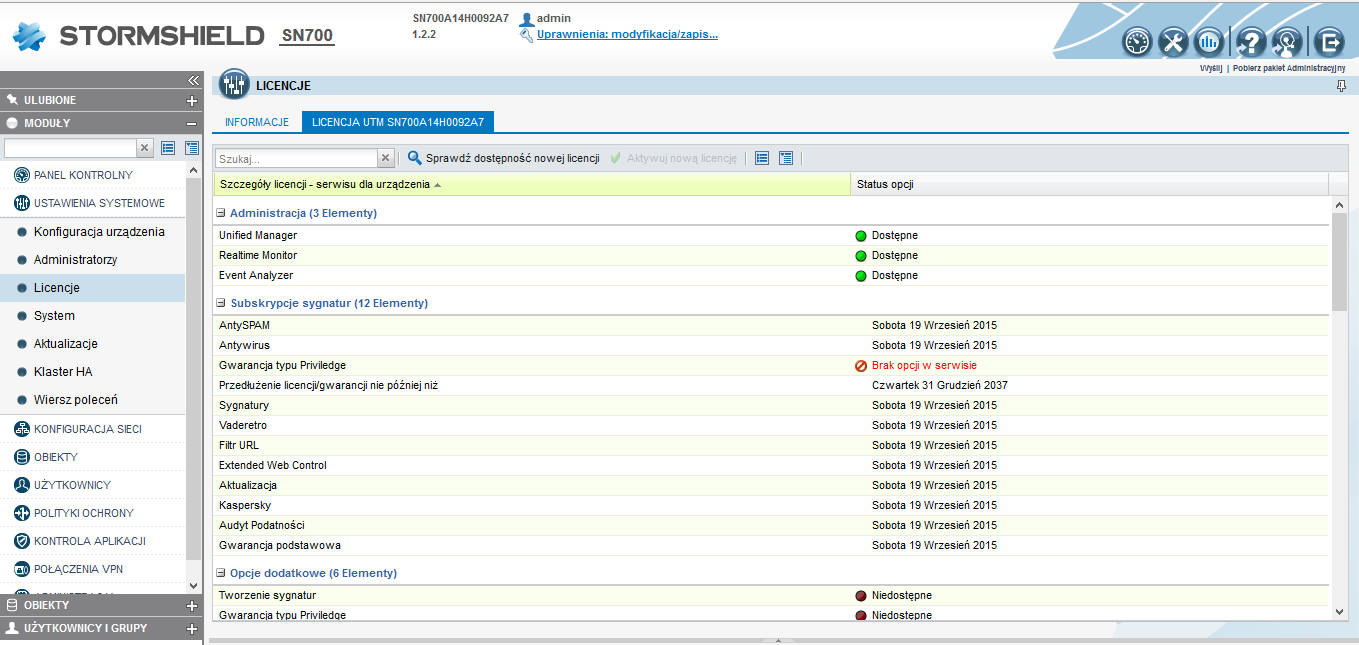Click the license list scroll down arrow
This screenshot has width=1359, height=645.
click(1340, 612)
